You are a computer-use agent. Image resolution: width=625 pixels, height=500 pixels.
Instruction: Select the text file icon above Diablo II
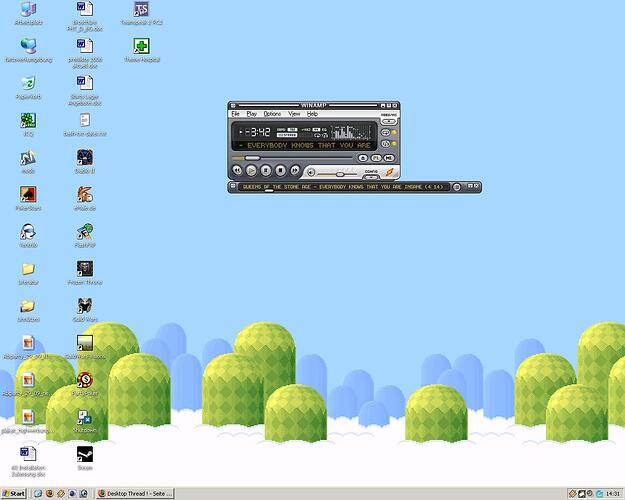(85, 125)
